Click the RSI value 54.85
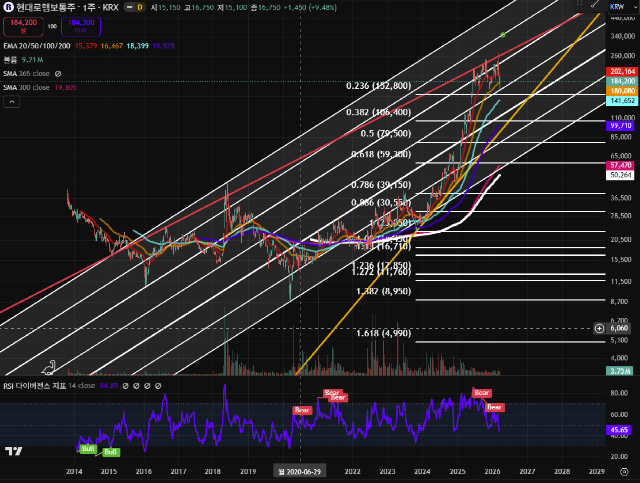Image resolution: width=640 pixels, height=483 pixels. (x=109, y=385)
